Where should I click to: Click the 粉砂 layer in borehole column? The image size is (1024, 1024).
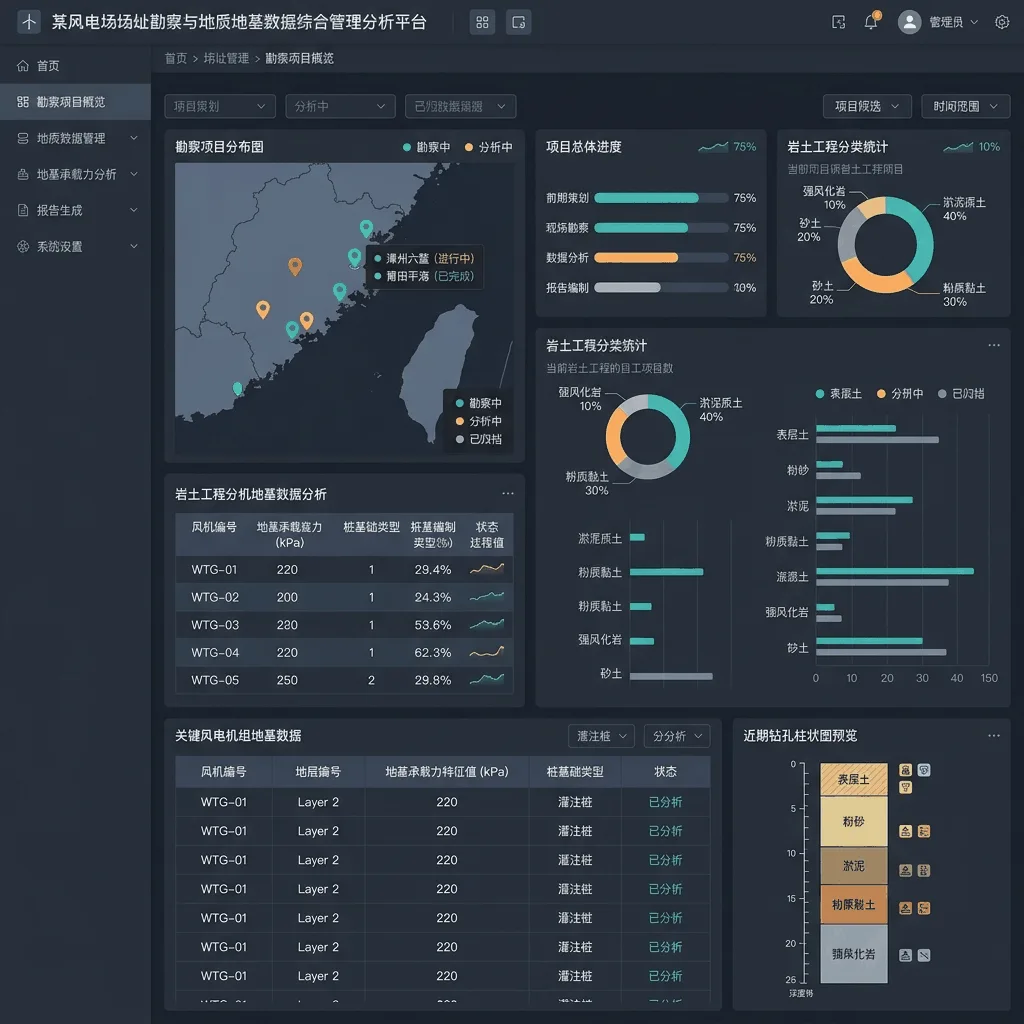854,821
